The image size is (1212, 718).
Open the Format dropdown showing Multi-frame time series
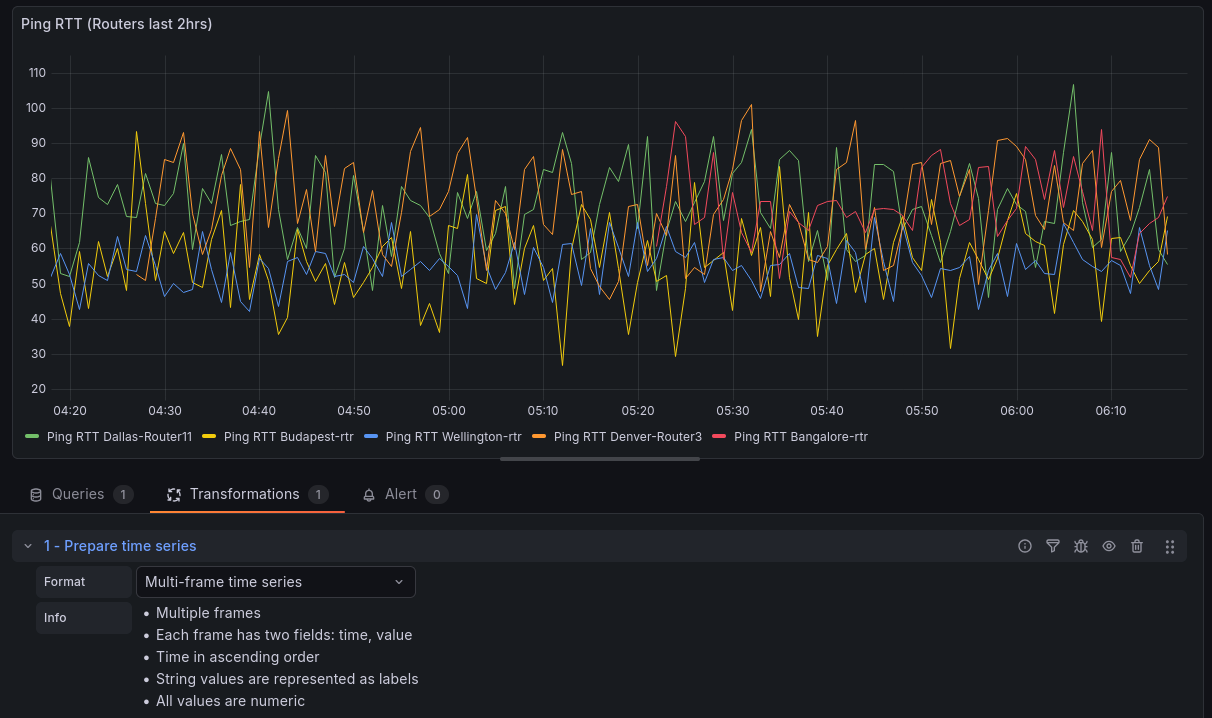pos(275,582)
